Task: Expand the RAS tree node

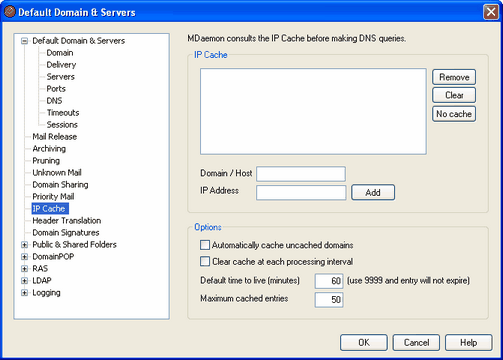Action: (24, 269)
